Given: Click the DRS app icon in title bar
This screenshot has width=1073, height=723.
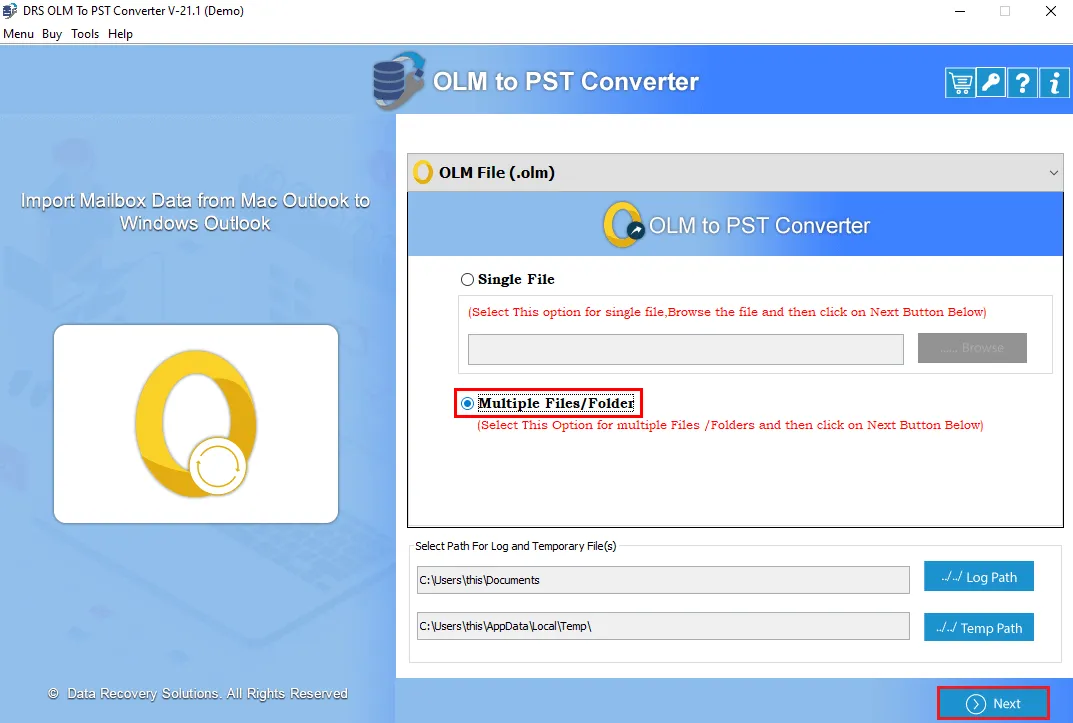Looking at the screenshot, I should pyautogui.click(x=10, y=11).
